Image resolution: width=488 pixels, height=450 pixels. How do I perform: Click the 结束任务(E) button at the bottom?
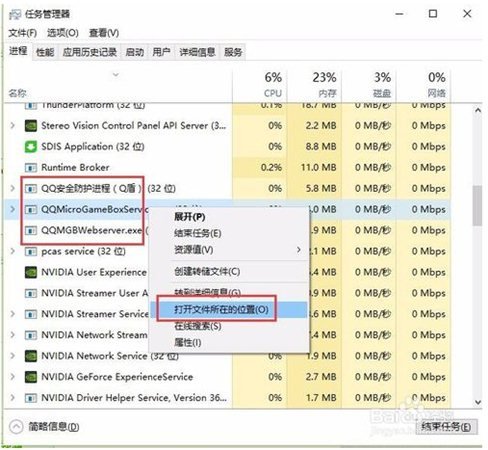point(446,427)
